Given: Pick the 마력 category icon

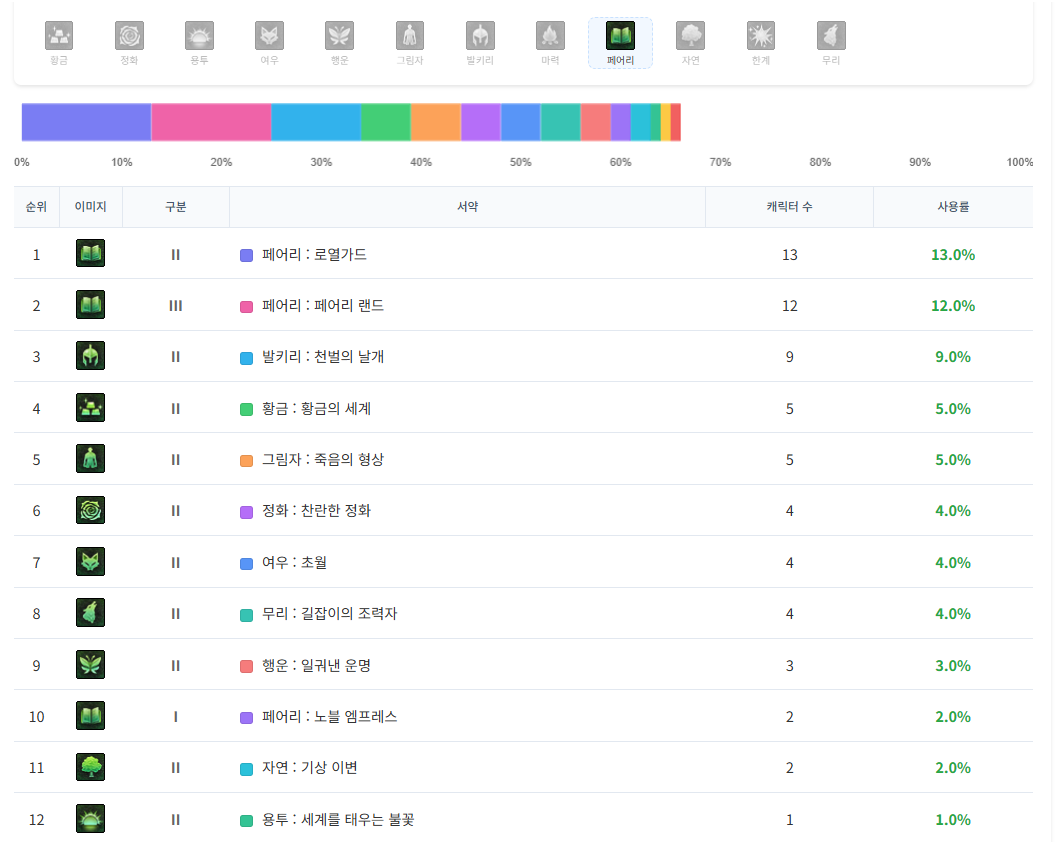Looking at the screenshot, I should click(x=550, y=37).
